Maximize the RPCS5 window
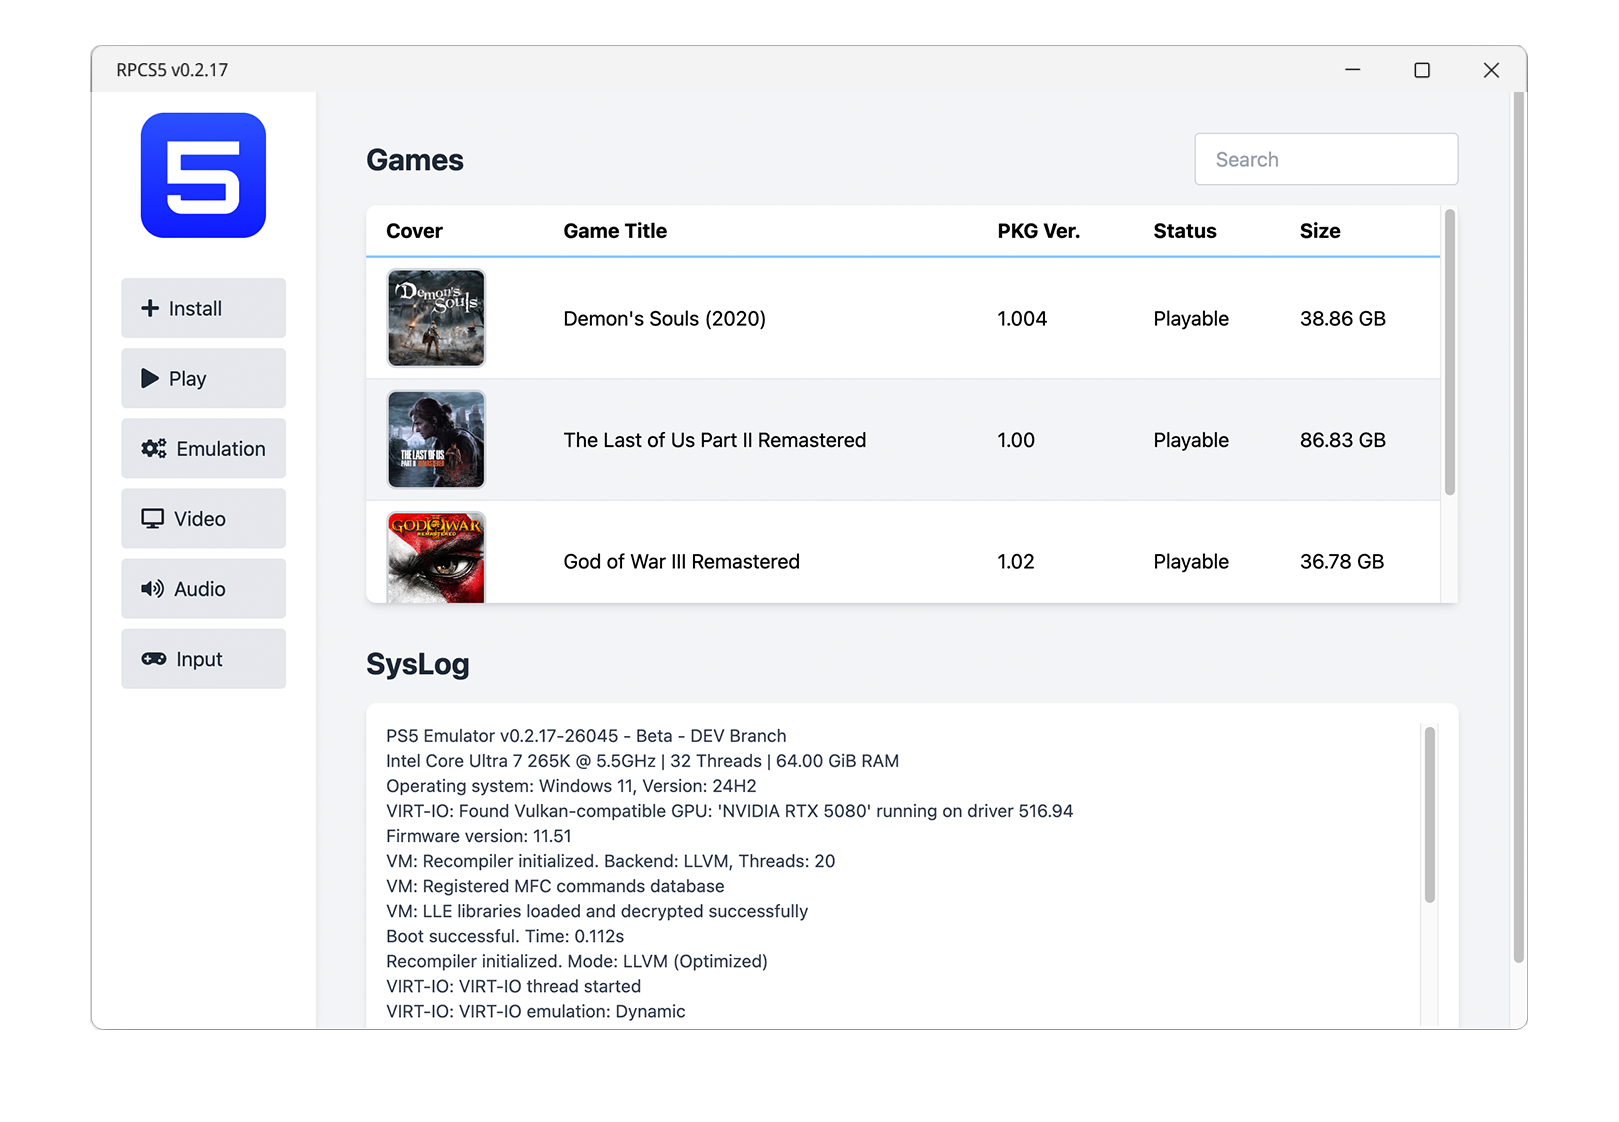 (1422, 70)
